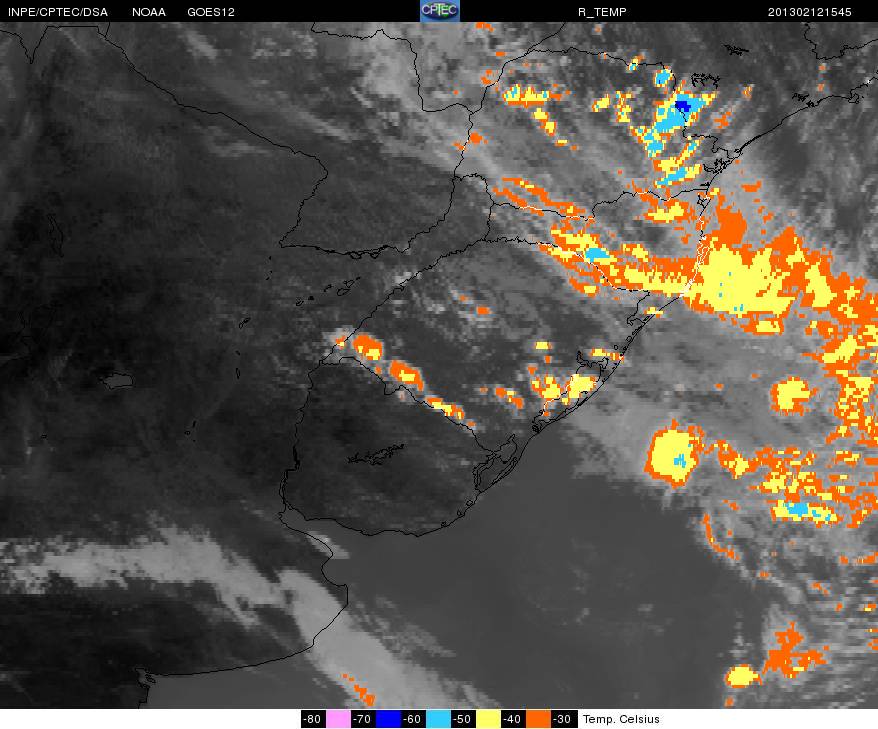Click the 201302121545 timestamp
Viewport: 878px width, 729px height.
coord(810,12)
